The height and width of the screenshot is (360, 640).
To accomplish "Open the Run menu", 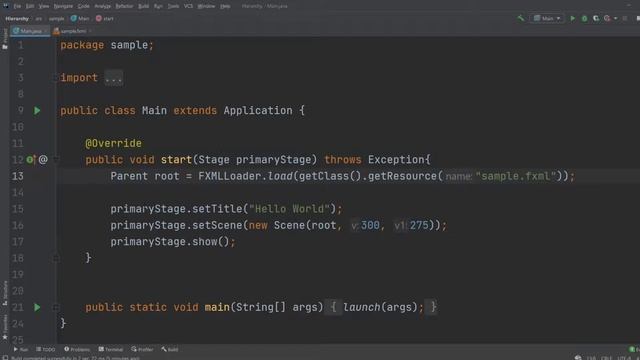I will 158,6.
